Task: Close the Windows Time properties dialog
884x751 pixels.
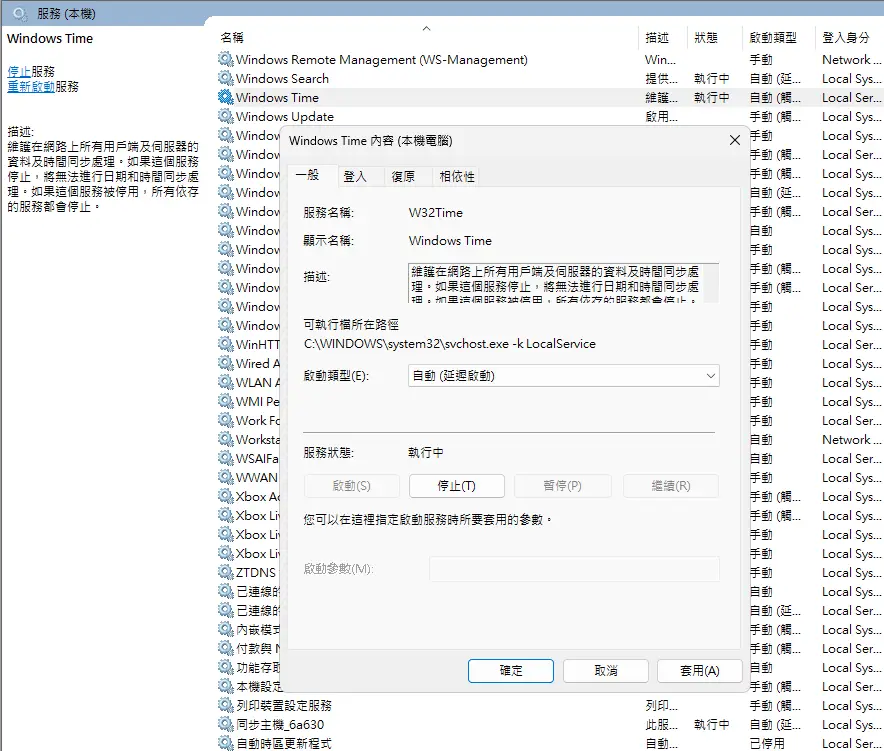Action: [x=735, y=141]
